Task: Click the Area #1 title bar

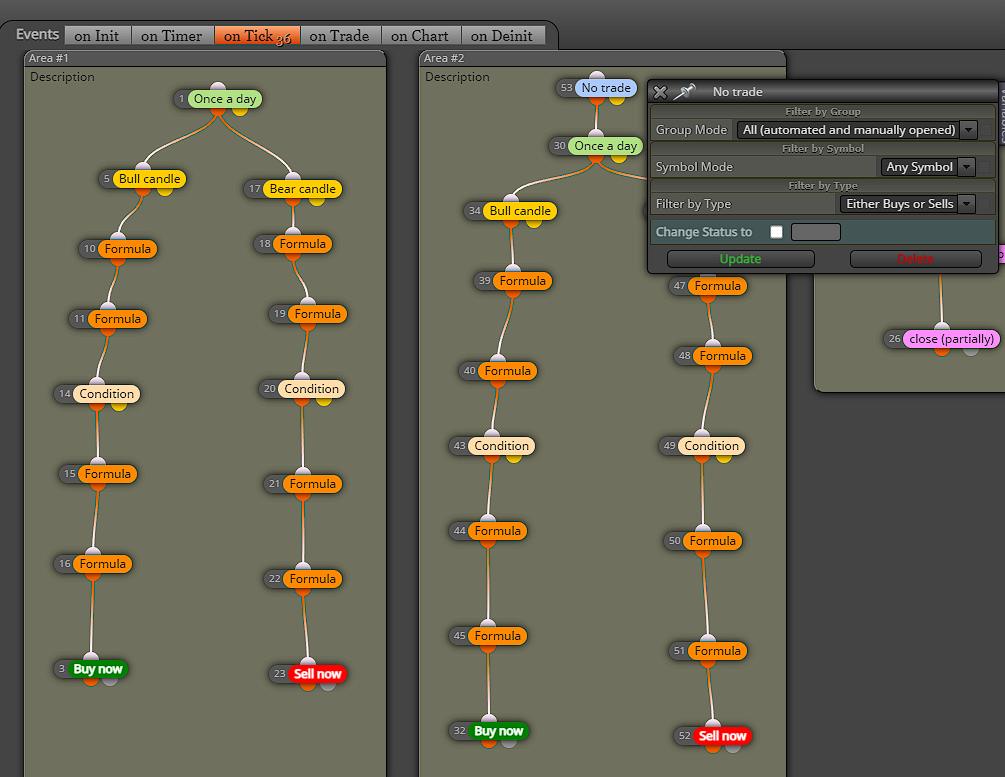Action: tap(205, 58)
